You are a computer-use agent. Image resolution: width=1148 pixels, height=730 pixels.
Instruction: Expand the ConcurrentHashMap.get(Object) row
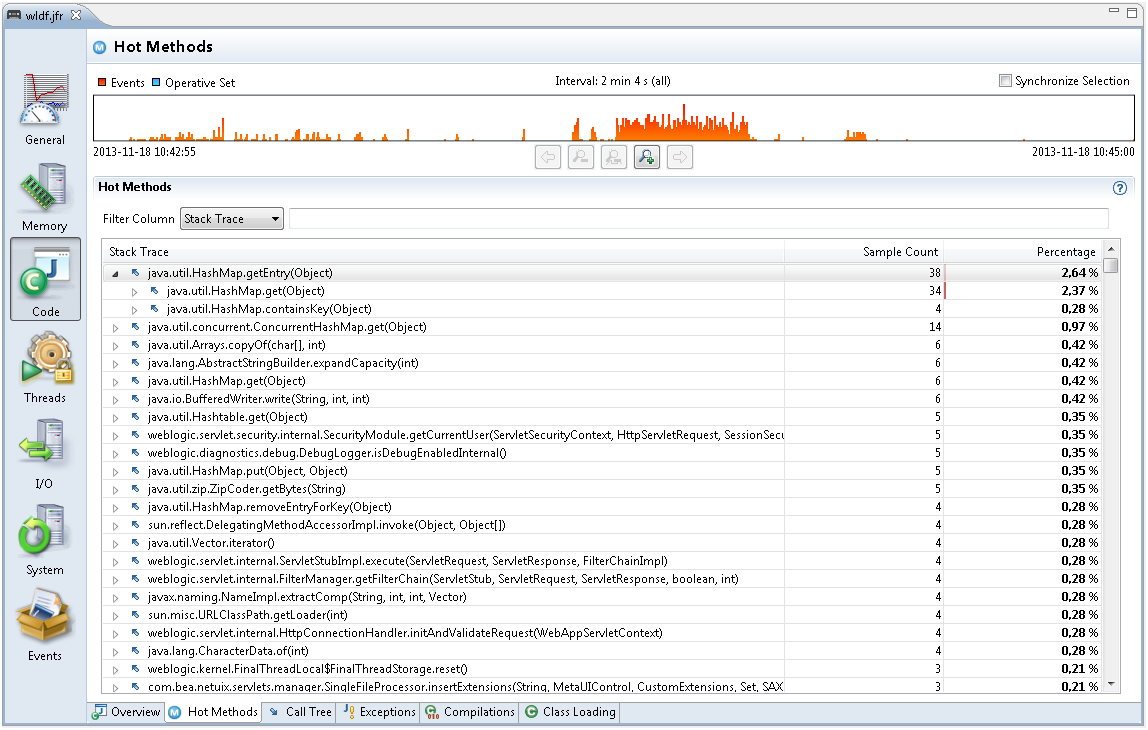(x=115, y=327)
